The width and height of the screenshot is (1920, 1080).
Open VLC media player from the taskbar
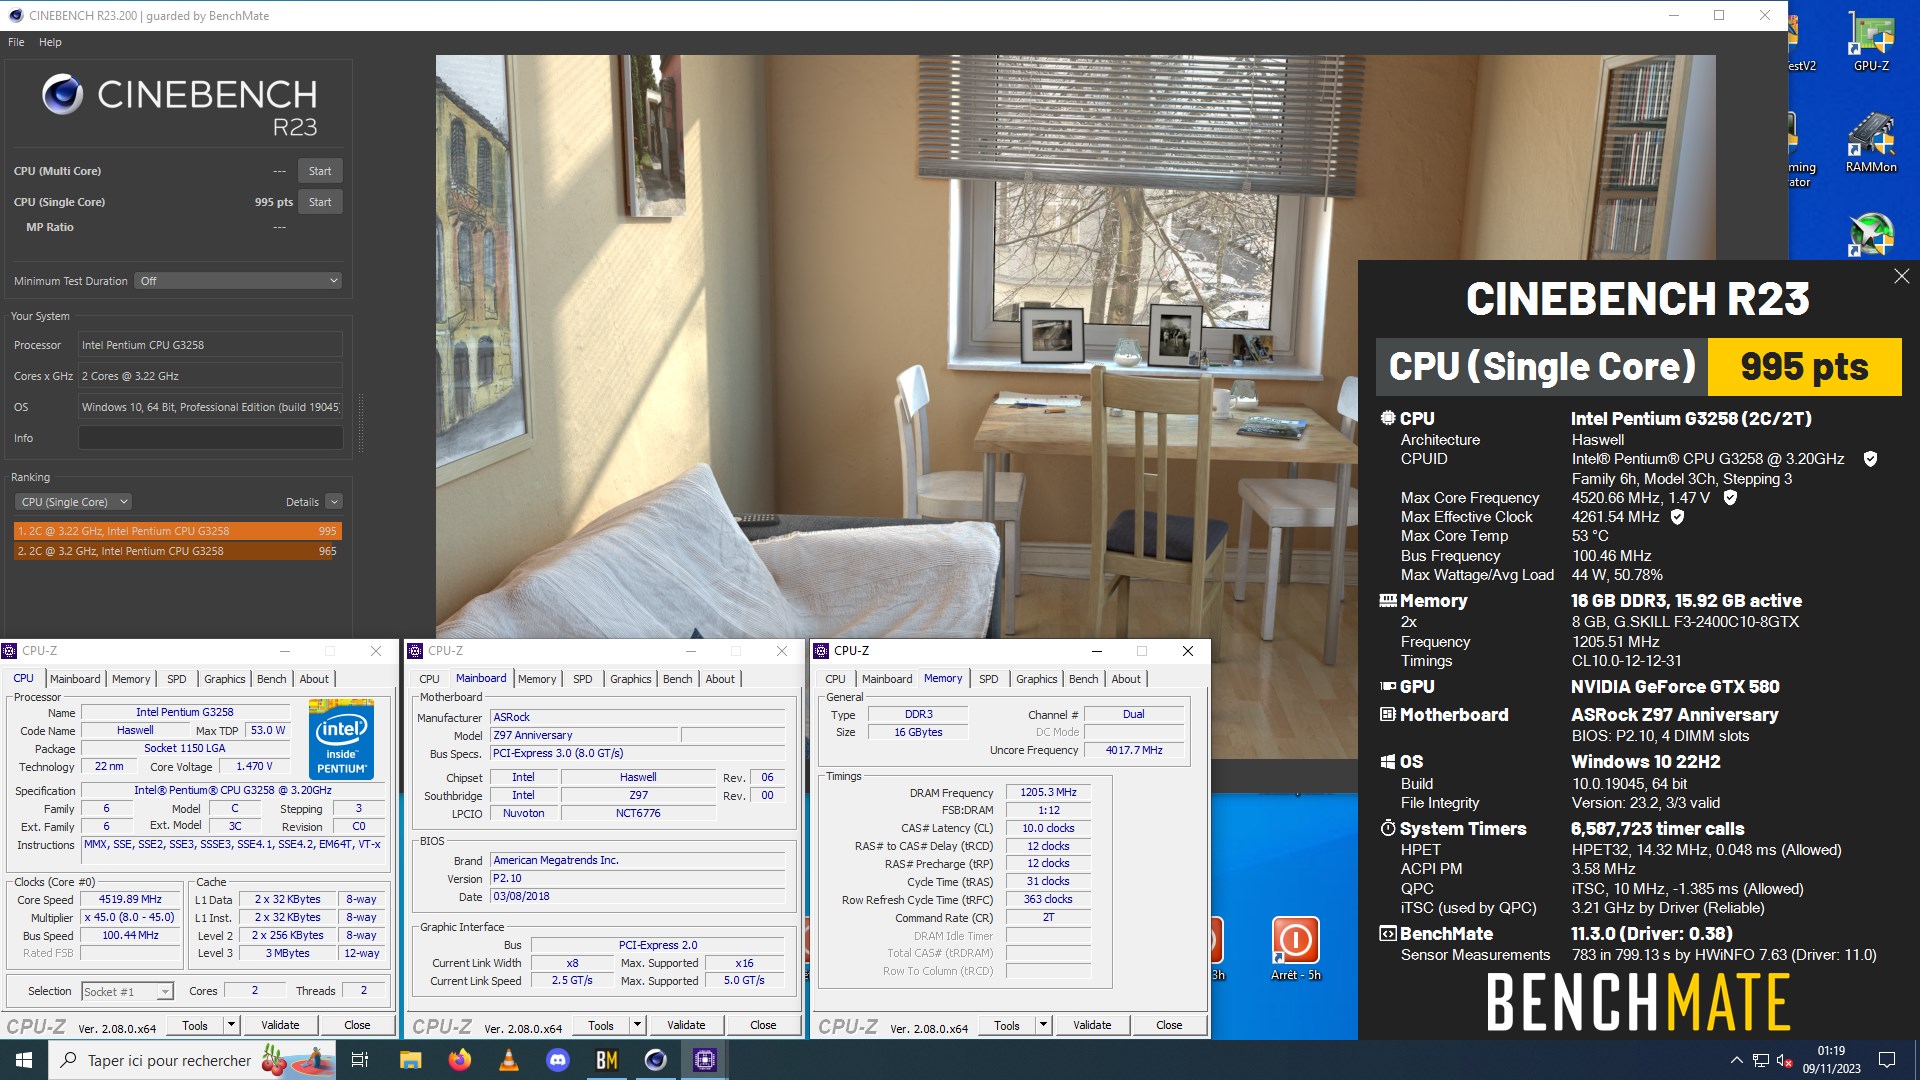pyautogui.click(x=508, y=1060)
